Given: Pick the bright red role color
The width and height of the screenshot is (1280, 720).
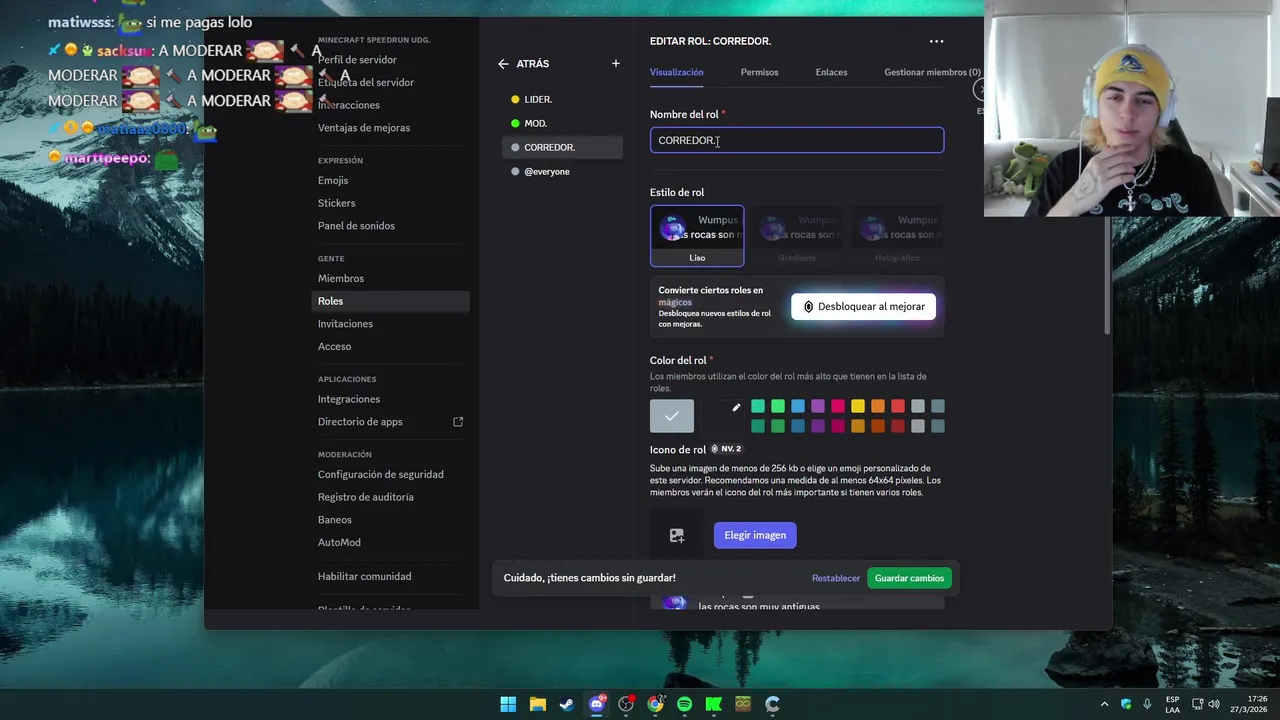Looking at the screenshot, I should click(898, 406).
